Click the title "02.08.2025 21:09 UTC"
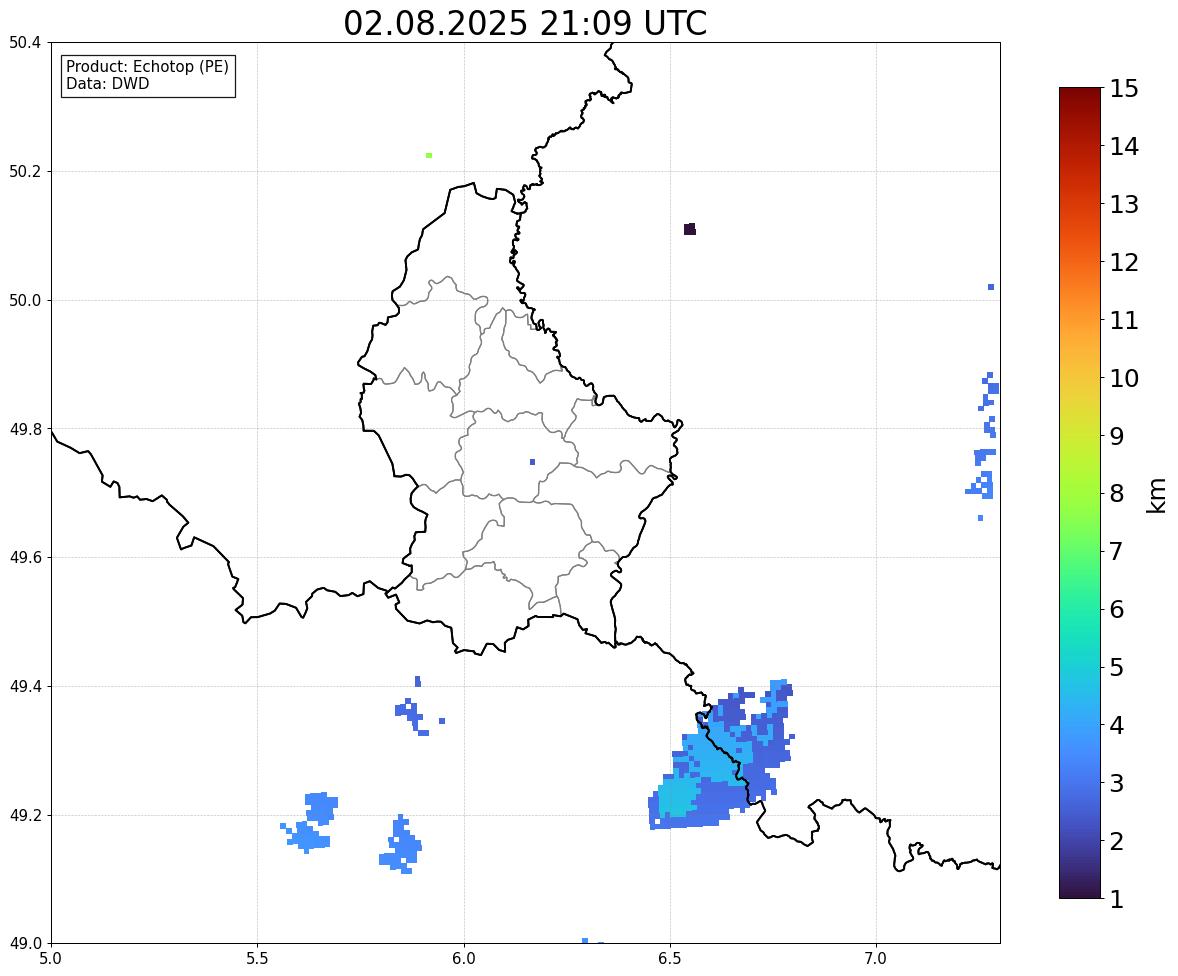The width and height of the screenshot is (1178, 976). (525, 23)
